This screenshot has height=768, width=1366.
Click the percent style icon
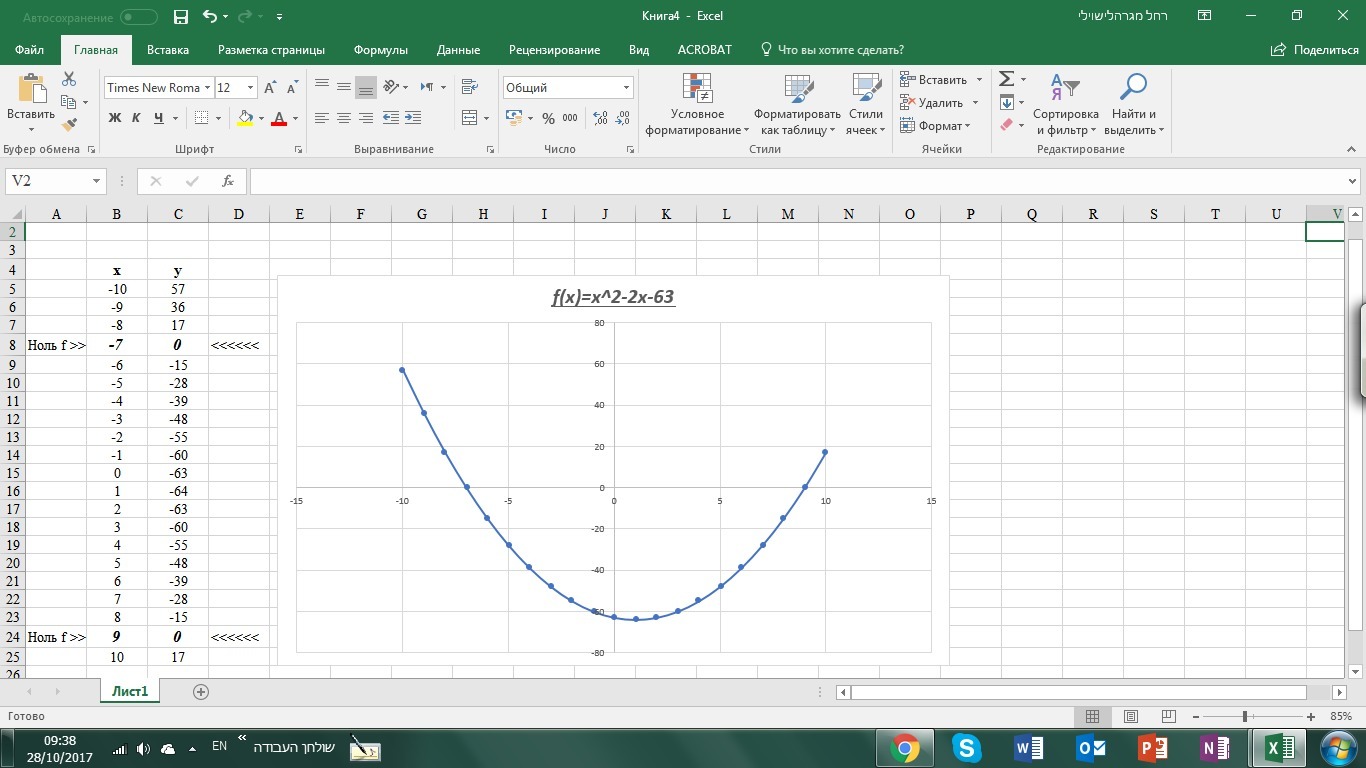click(548, 118)
